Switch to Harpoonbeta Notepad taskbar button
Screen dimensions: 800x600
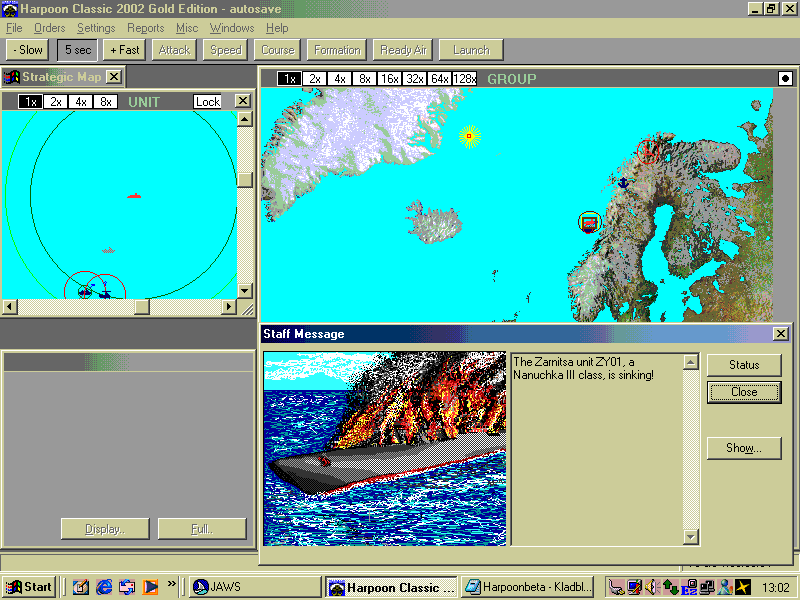527,587
